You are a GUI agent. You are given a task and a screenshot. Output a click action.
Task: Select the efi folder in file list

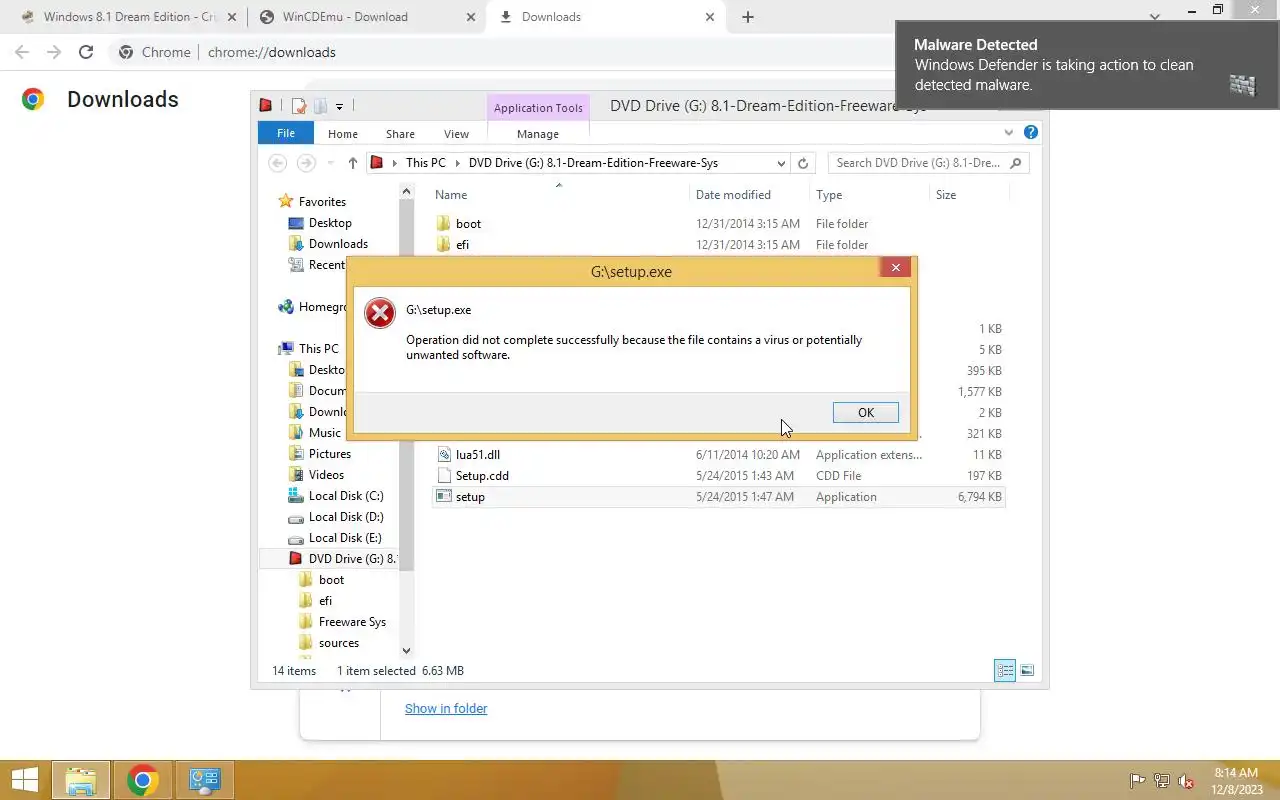tap(462, 245)
